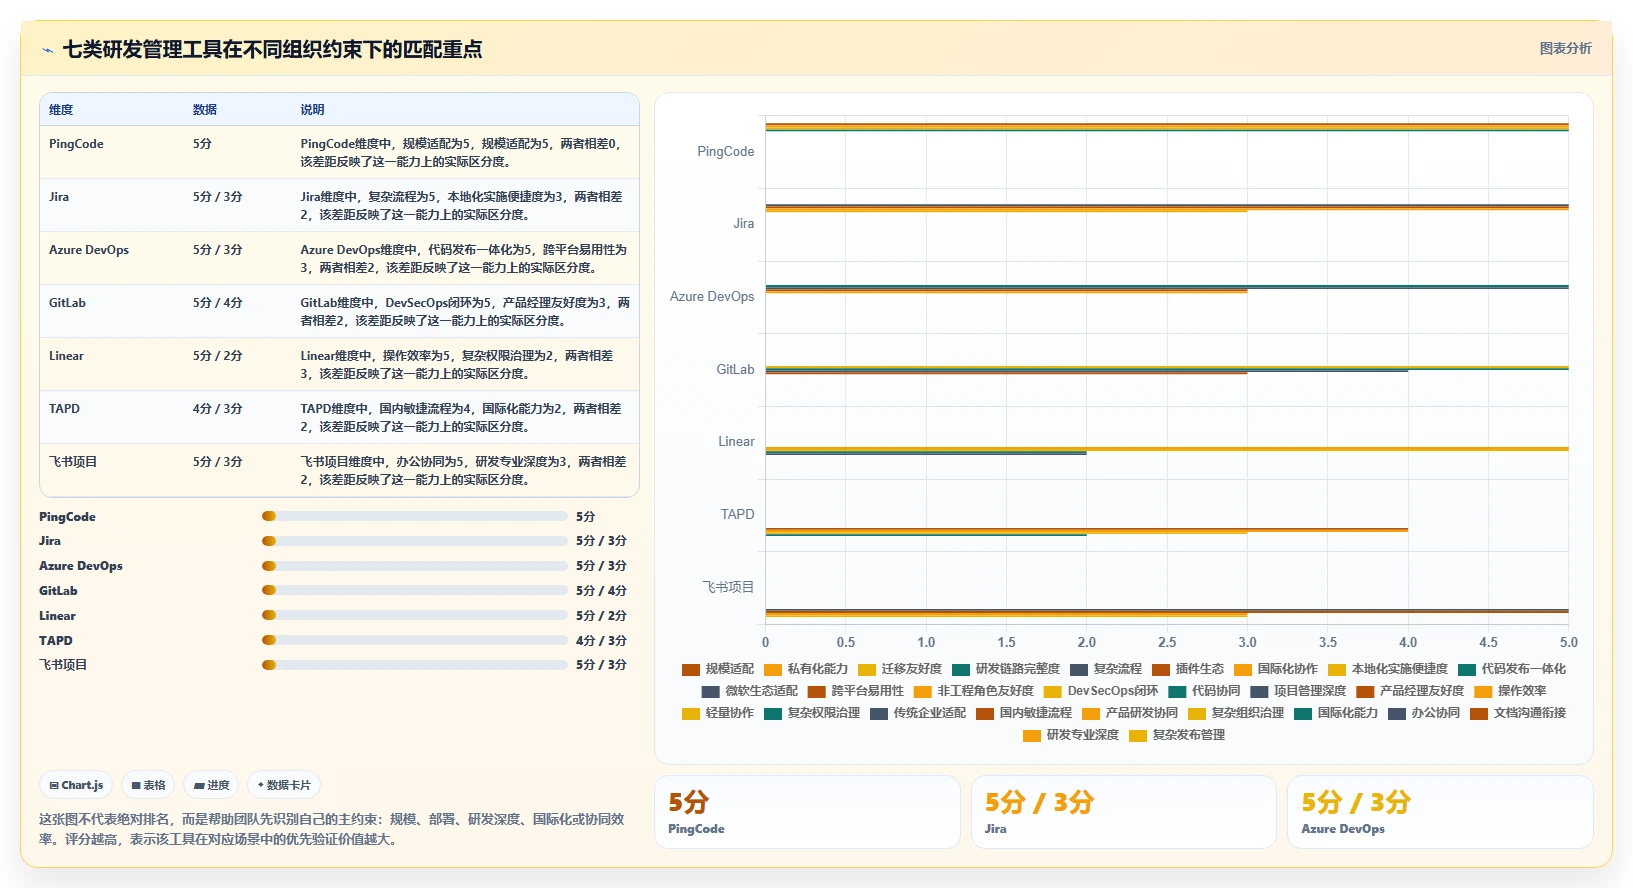Click the 5分 / 2分 value in Linear table row
The width and height of the screenshot is (1633, 888).
[x=218, y=356]
